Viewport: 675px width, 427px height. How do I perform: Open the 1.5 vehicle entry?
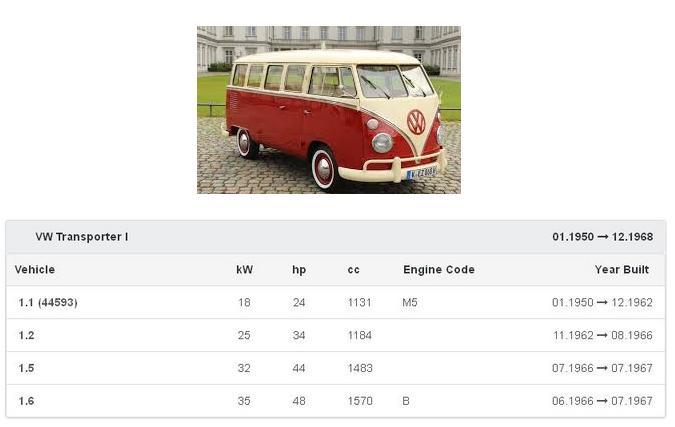coord(26,368)
